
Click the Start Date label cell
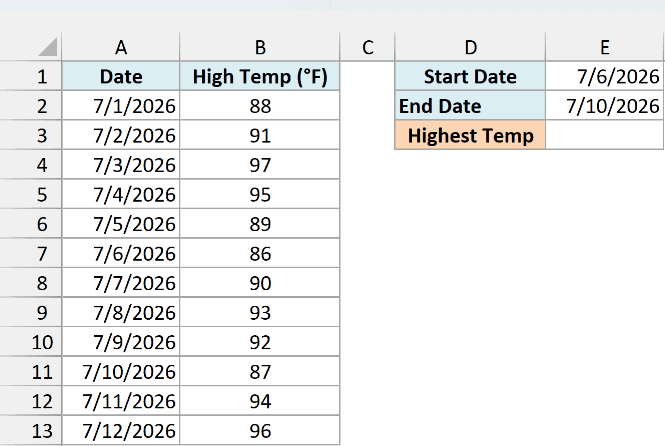pos(470,76)
